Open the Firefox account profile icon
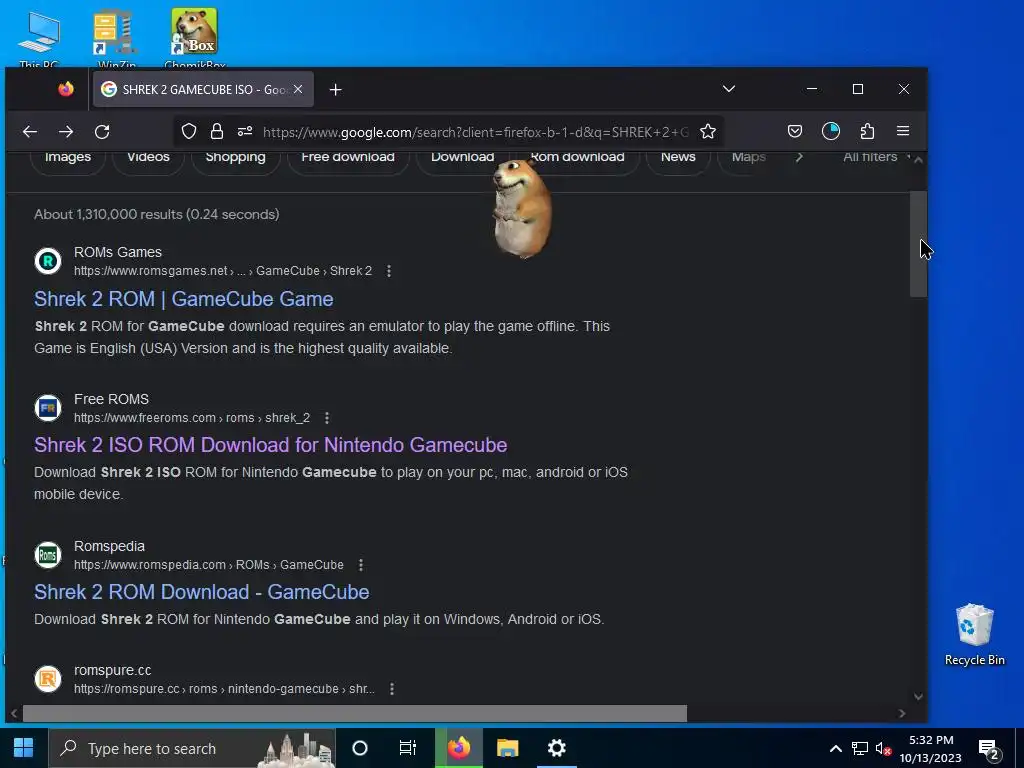 coord(831,131)
